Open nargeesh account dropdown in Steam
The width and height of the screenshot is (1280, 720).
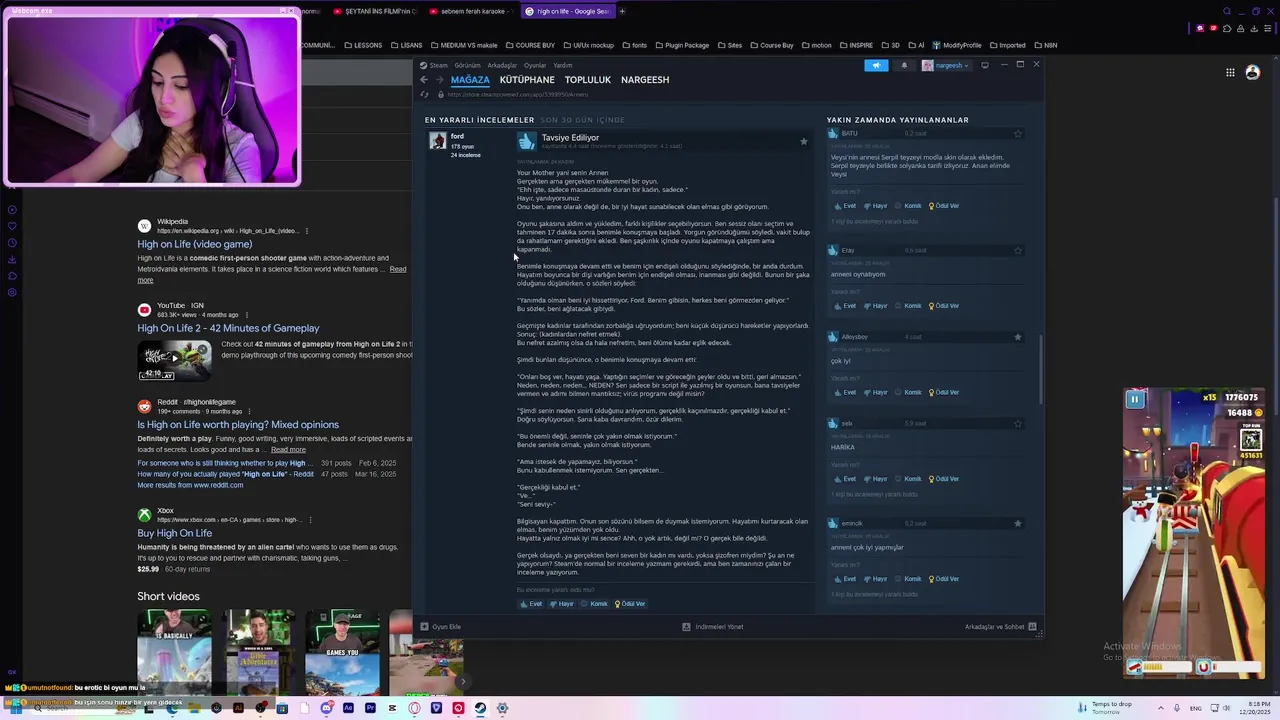[x=945, y=65]
